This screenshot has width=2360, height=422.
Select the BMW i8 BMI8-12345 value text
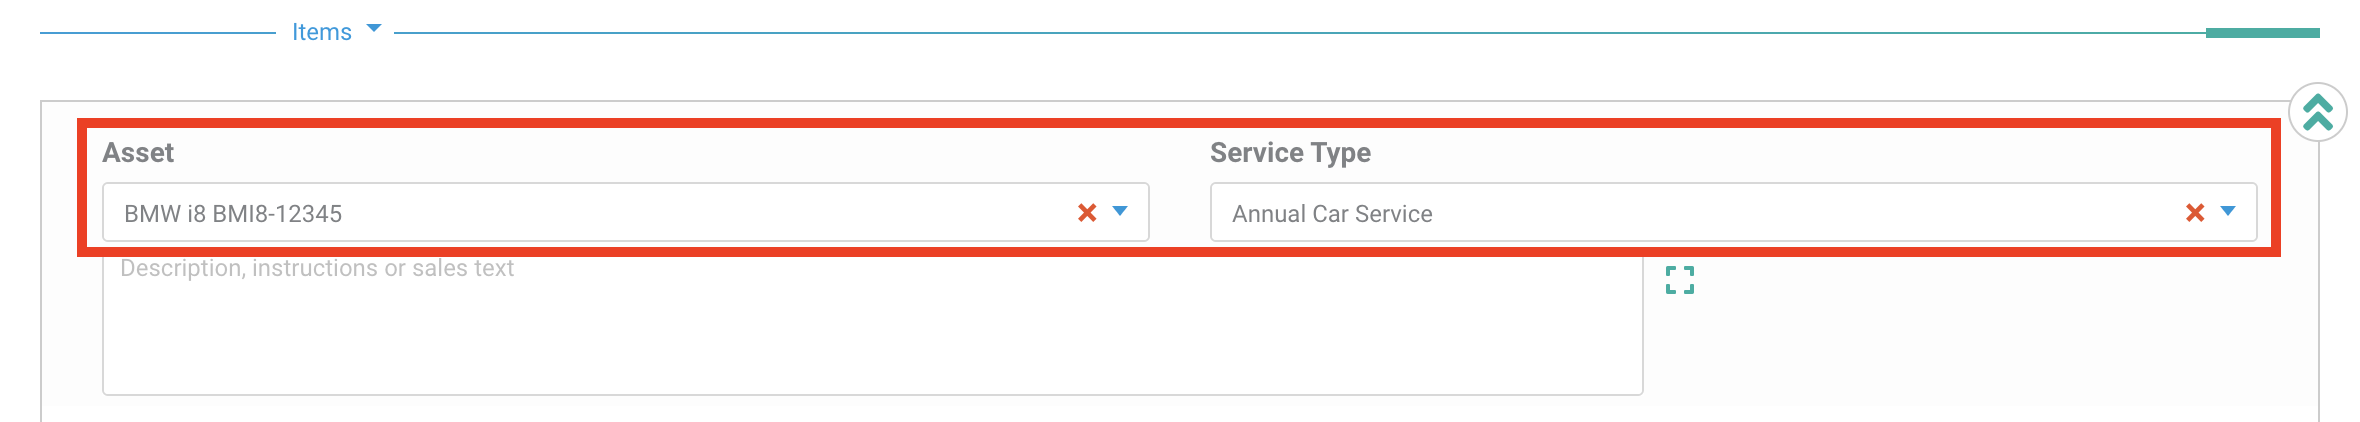[233, 213]
